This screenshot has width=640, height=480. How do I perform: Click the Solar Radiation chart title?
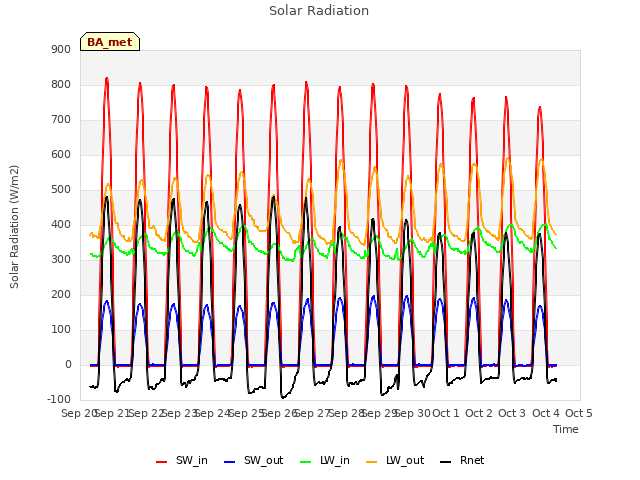(x=319, y=11)
